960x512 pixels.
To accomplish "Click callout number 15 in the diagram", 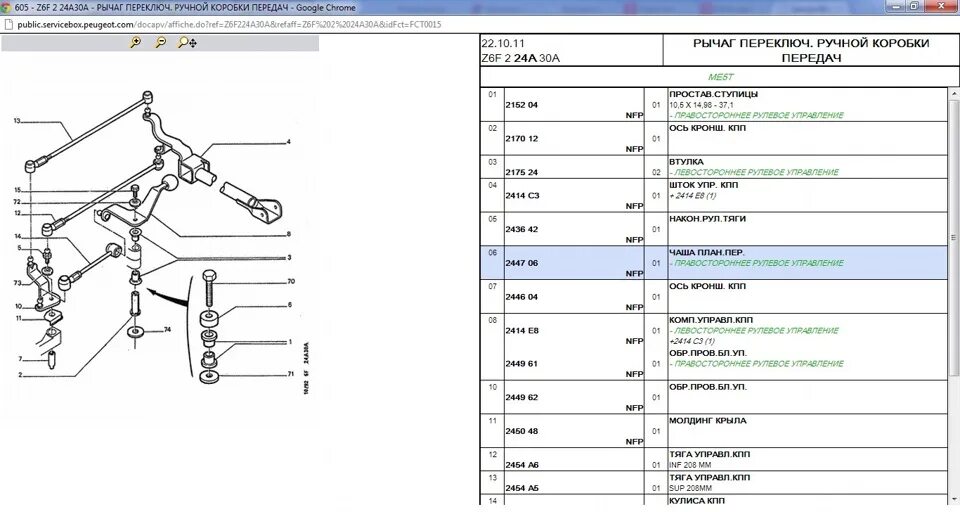I will (17, 190).
